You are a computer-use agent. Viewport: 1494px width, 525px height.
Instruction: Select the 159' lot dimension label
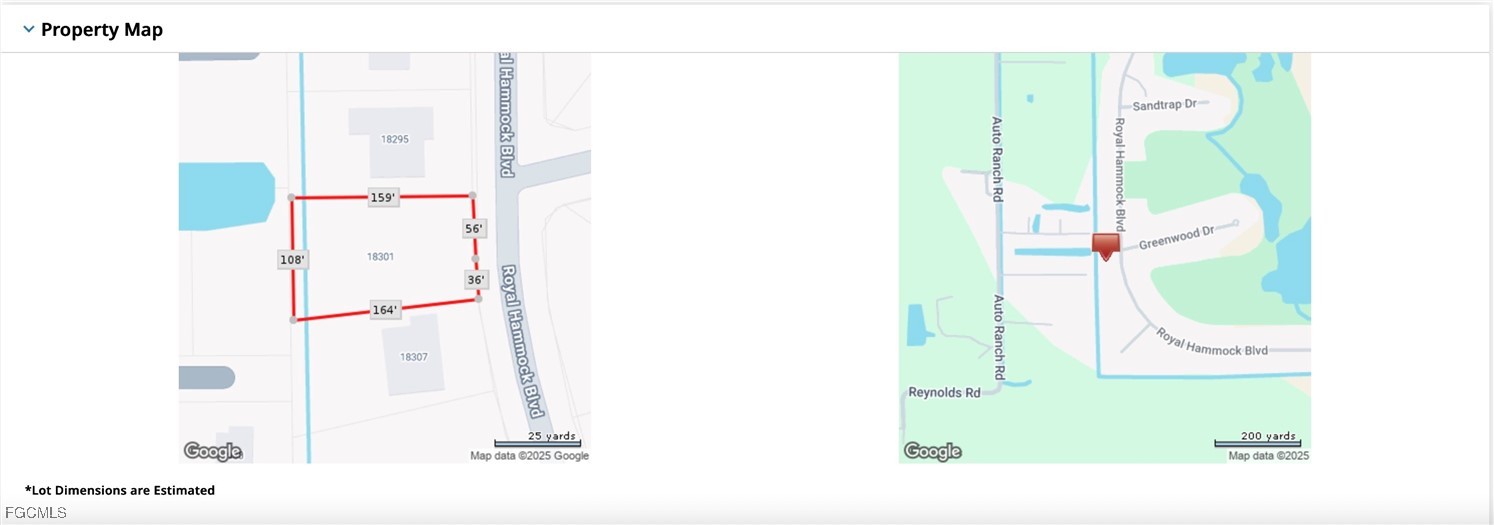point(384,197)
